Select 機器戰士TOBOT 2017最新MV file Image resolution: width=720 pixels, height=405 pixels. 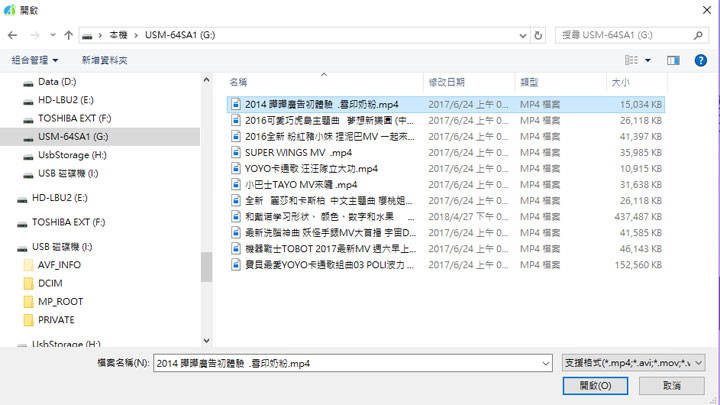click(445, 249)
